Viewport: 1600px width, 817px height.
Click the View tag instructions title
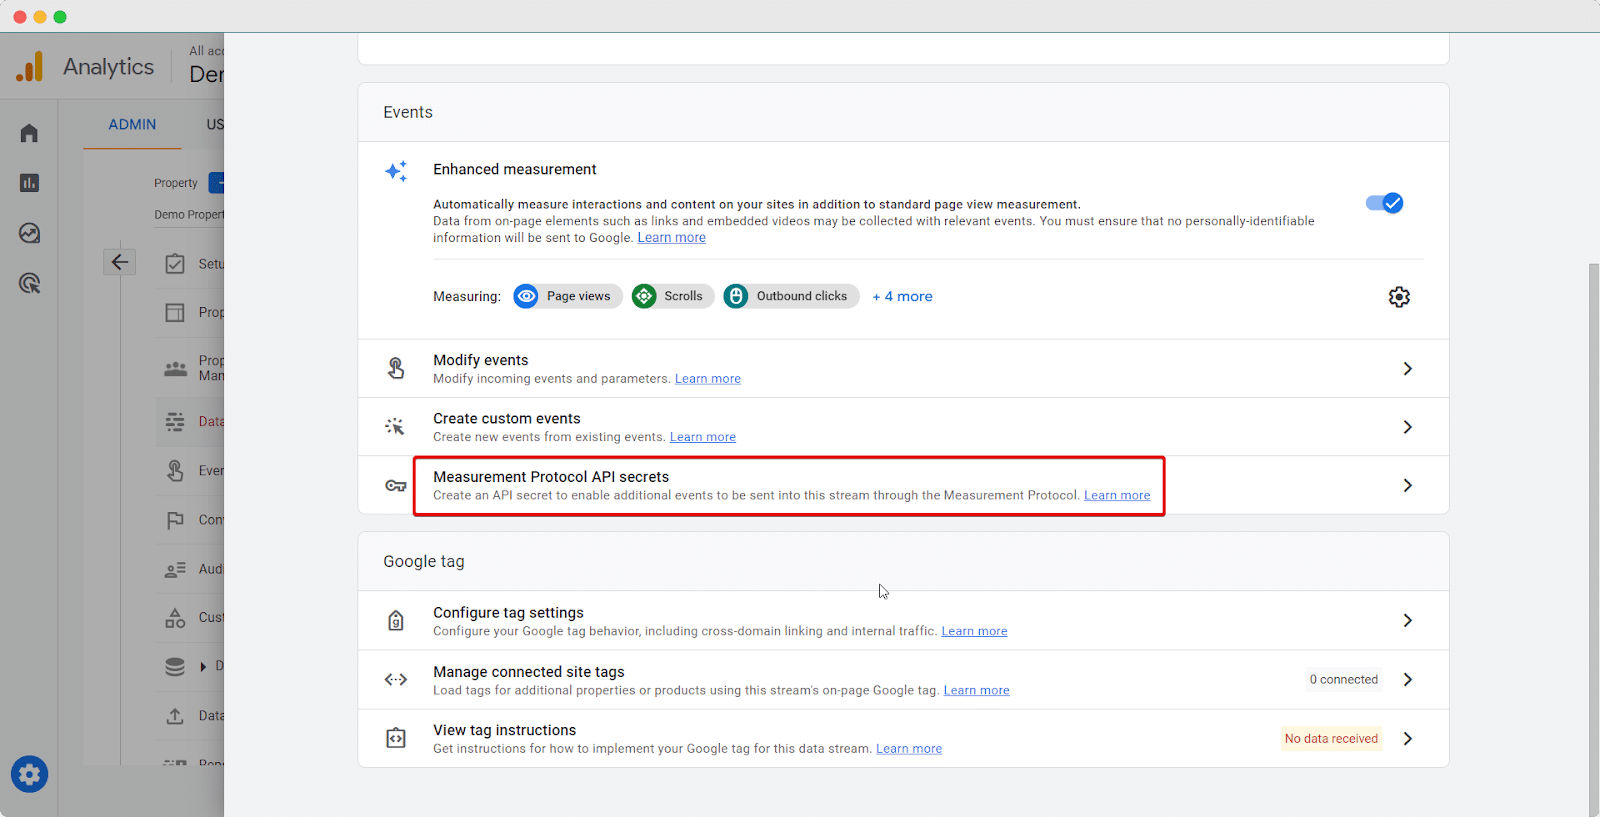[505, 731]
